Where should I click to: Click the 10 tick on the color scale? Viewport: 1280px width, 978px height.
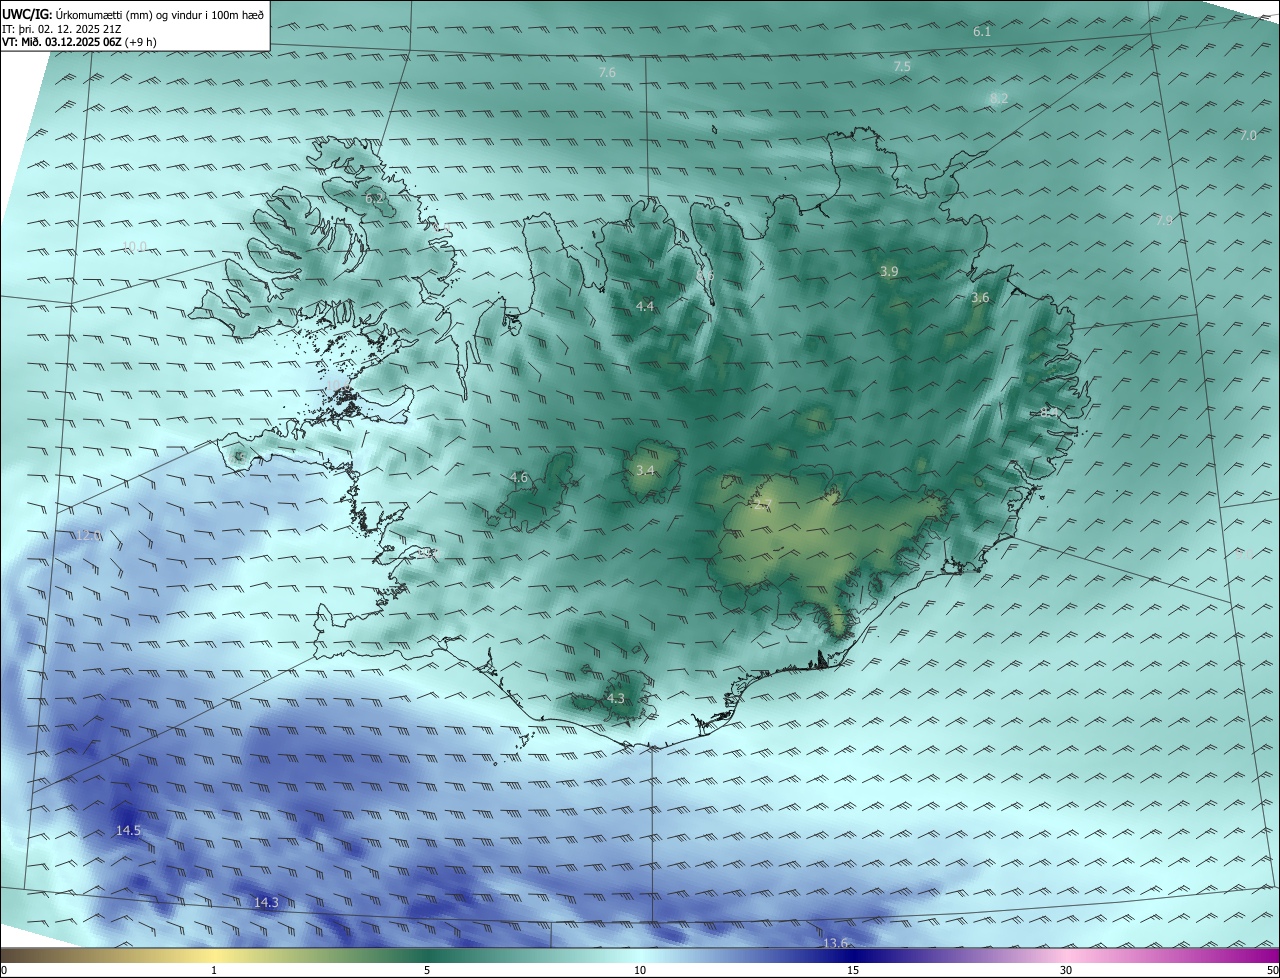(x=640, y=970)
